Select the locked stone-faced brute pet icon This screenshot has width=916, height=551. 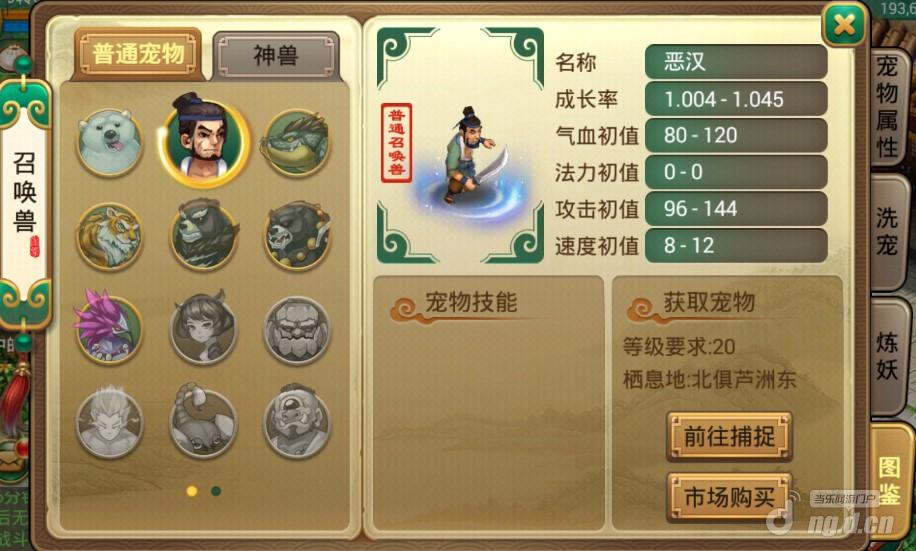click(x=297, y=330)
